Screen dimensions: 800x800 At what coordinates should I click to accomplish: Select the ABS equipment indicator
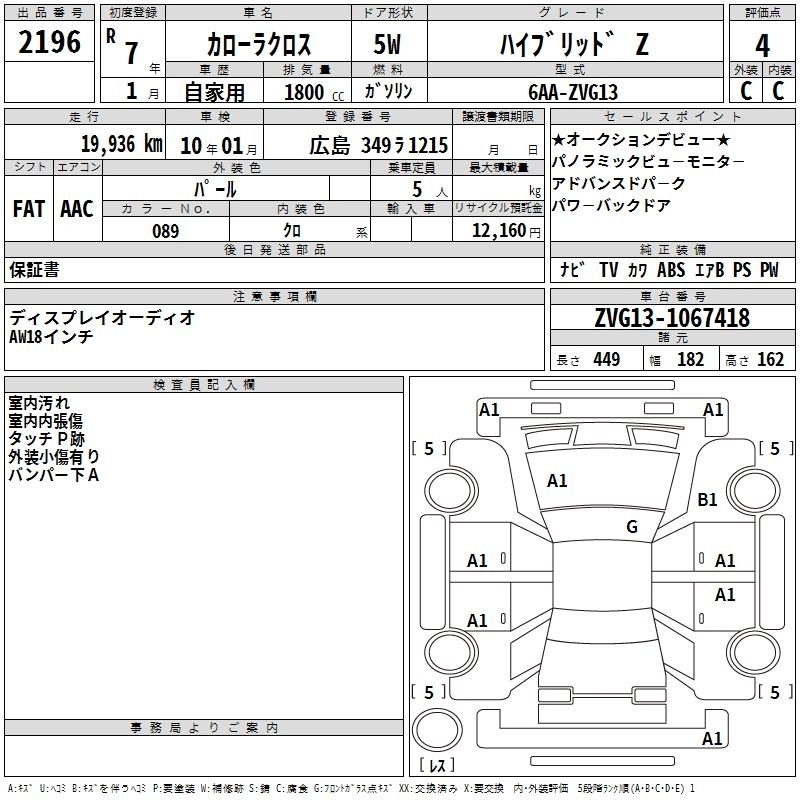671,270
